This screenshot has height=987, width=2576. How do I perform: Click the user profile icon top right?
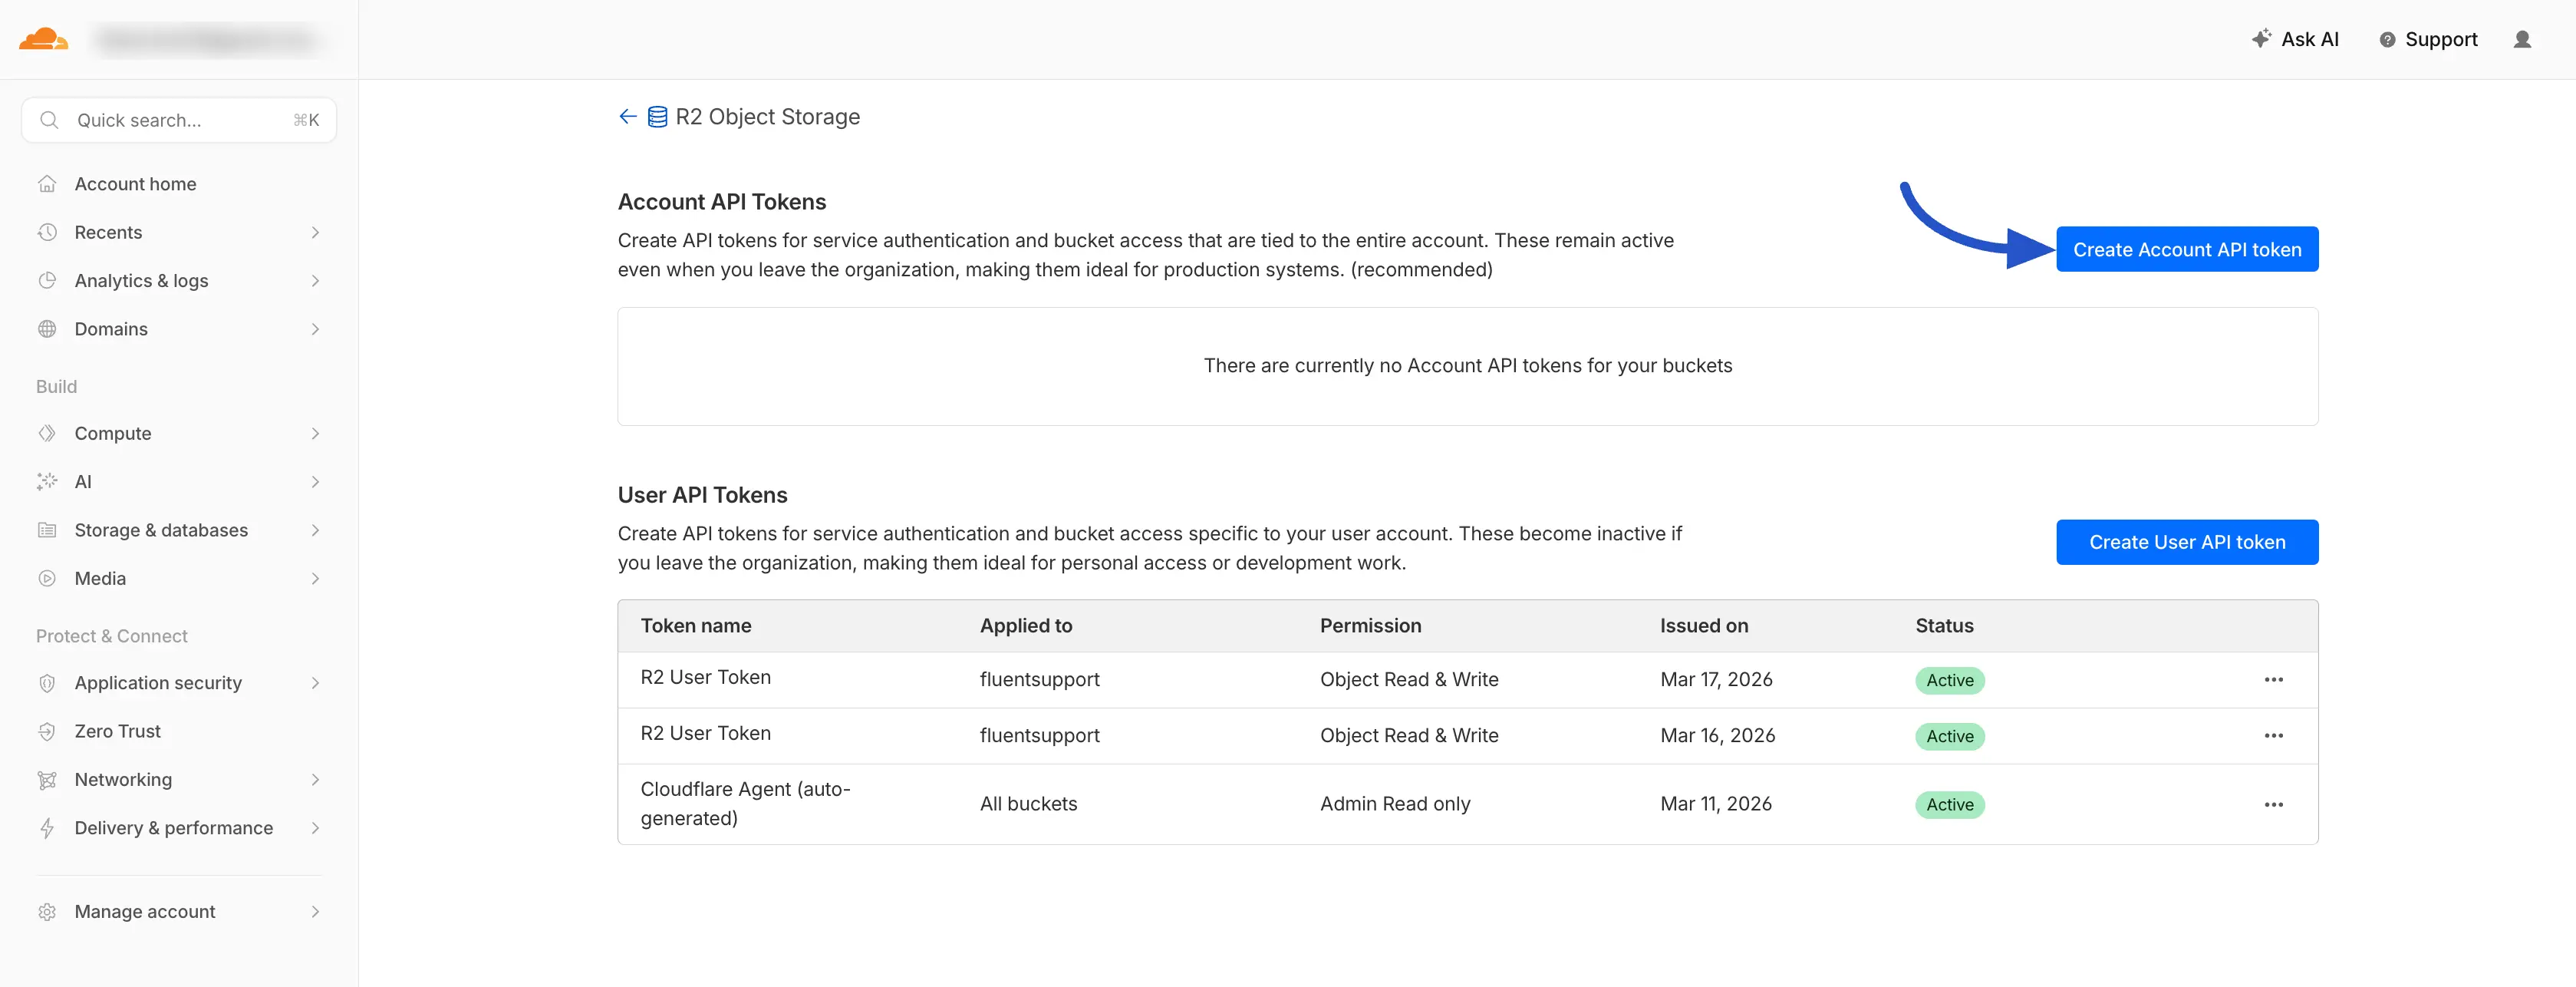(x=2523, y=39)
